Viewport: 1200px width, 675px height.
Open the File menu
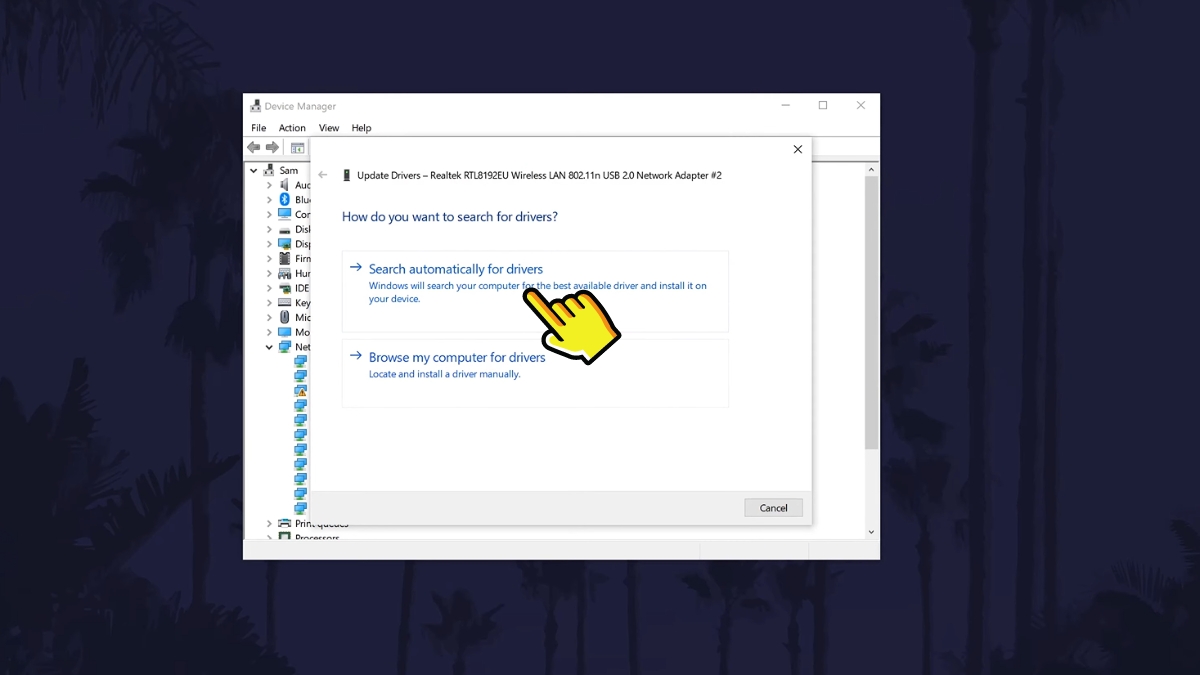pos(259,128)
